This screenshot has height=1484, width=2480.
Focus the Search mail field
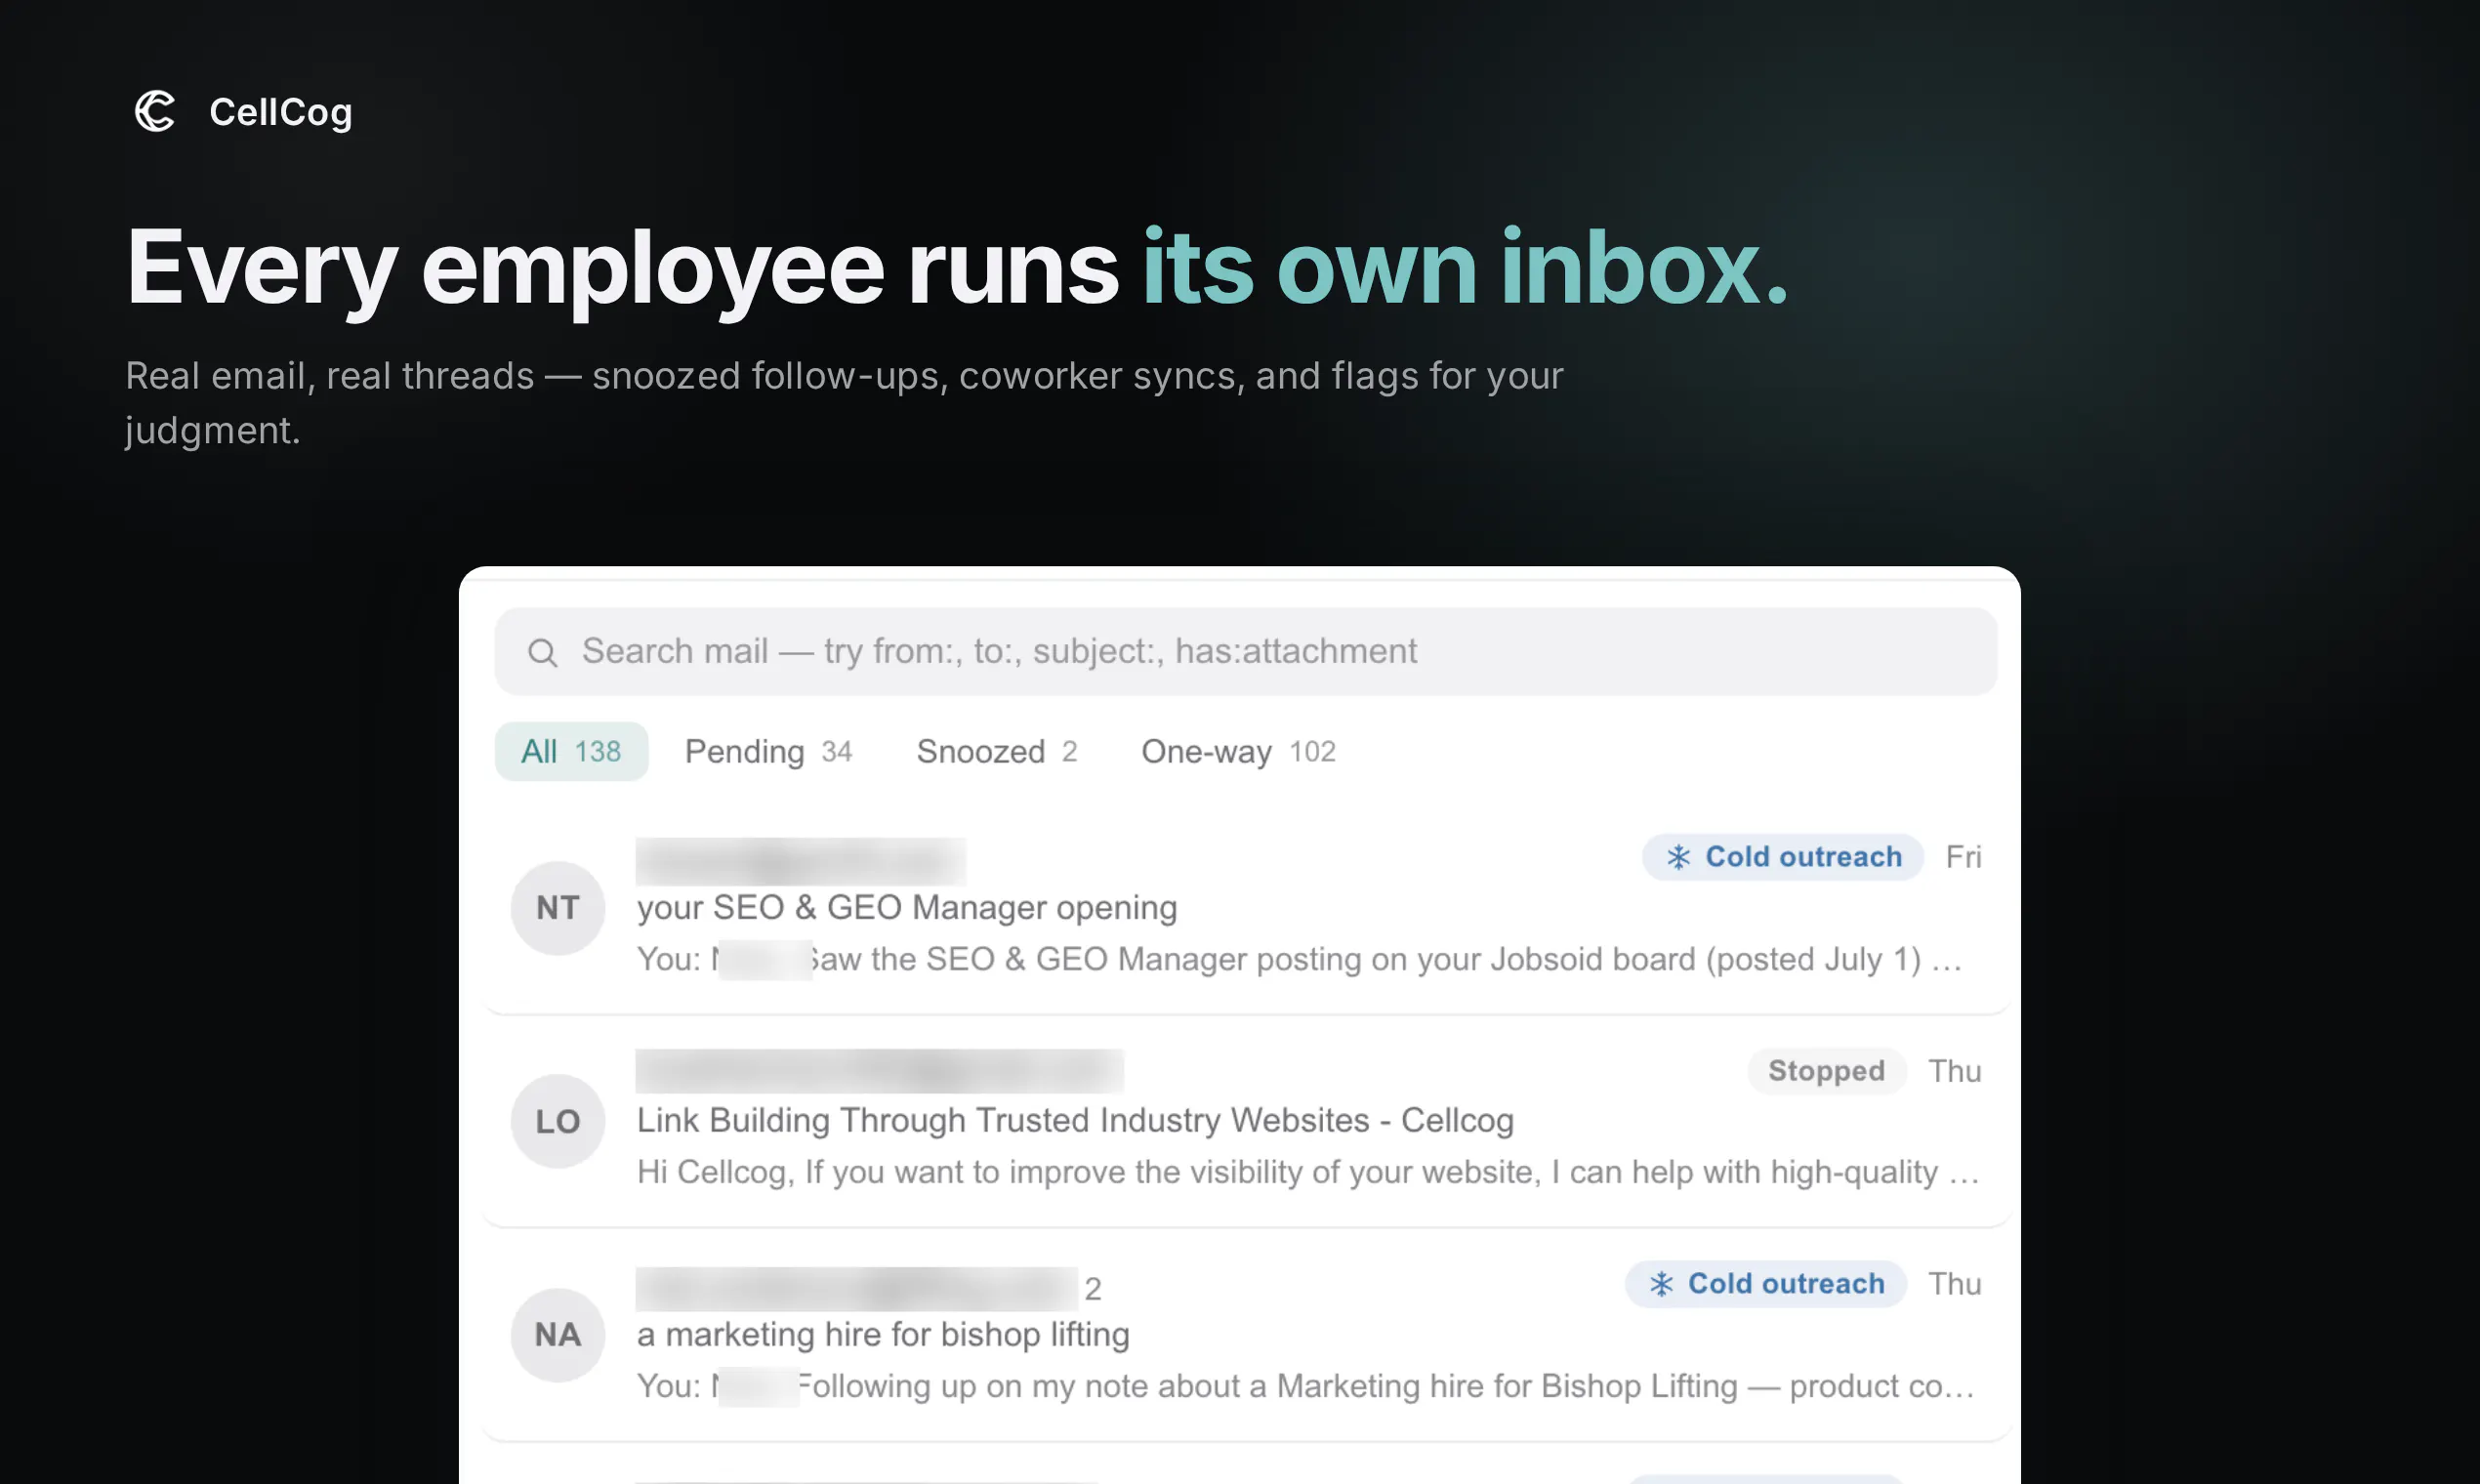[1246, 652]
